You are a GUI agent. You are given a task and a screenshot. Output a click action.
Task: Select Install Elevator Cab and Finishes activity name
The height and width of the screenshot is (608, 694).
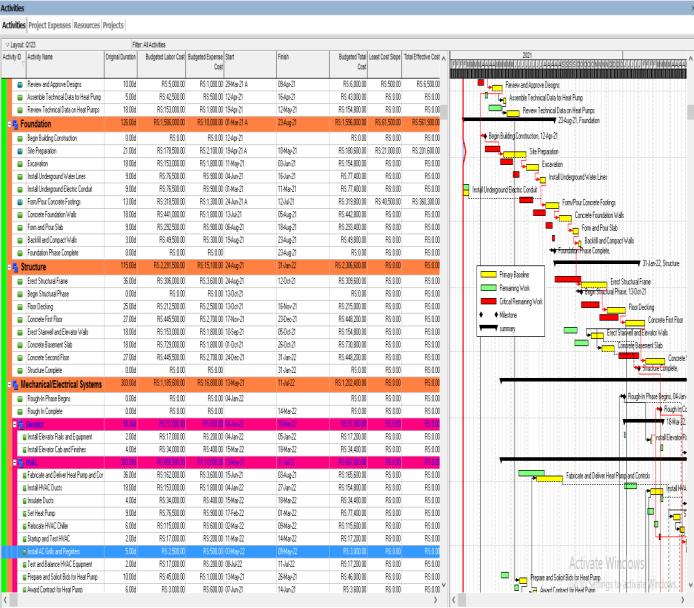click(x=57, y=450)
